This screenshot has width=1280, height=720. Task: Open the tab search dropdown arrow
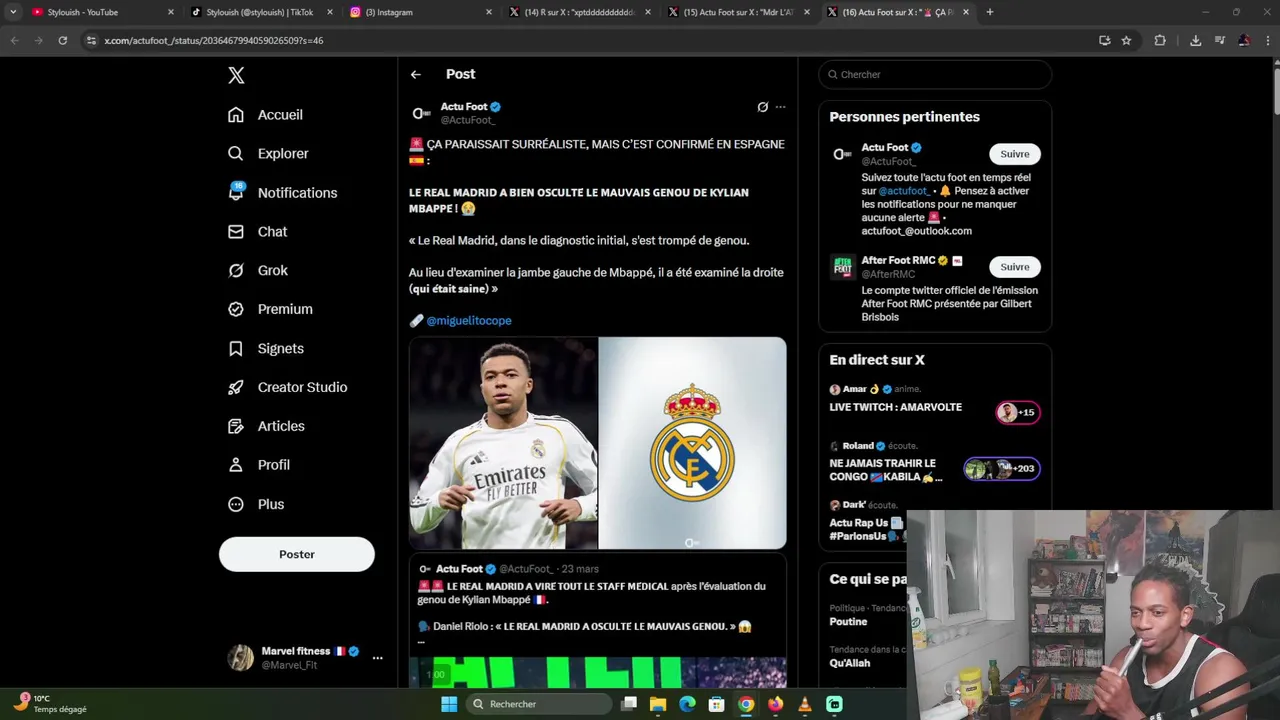pyautogui.click(x=13, y=12)
